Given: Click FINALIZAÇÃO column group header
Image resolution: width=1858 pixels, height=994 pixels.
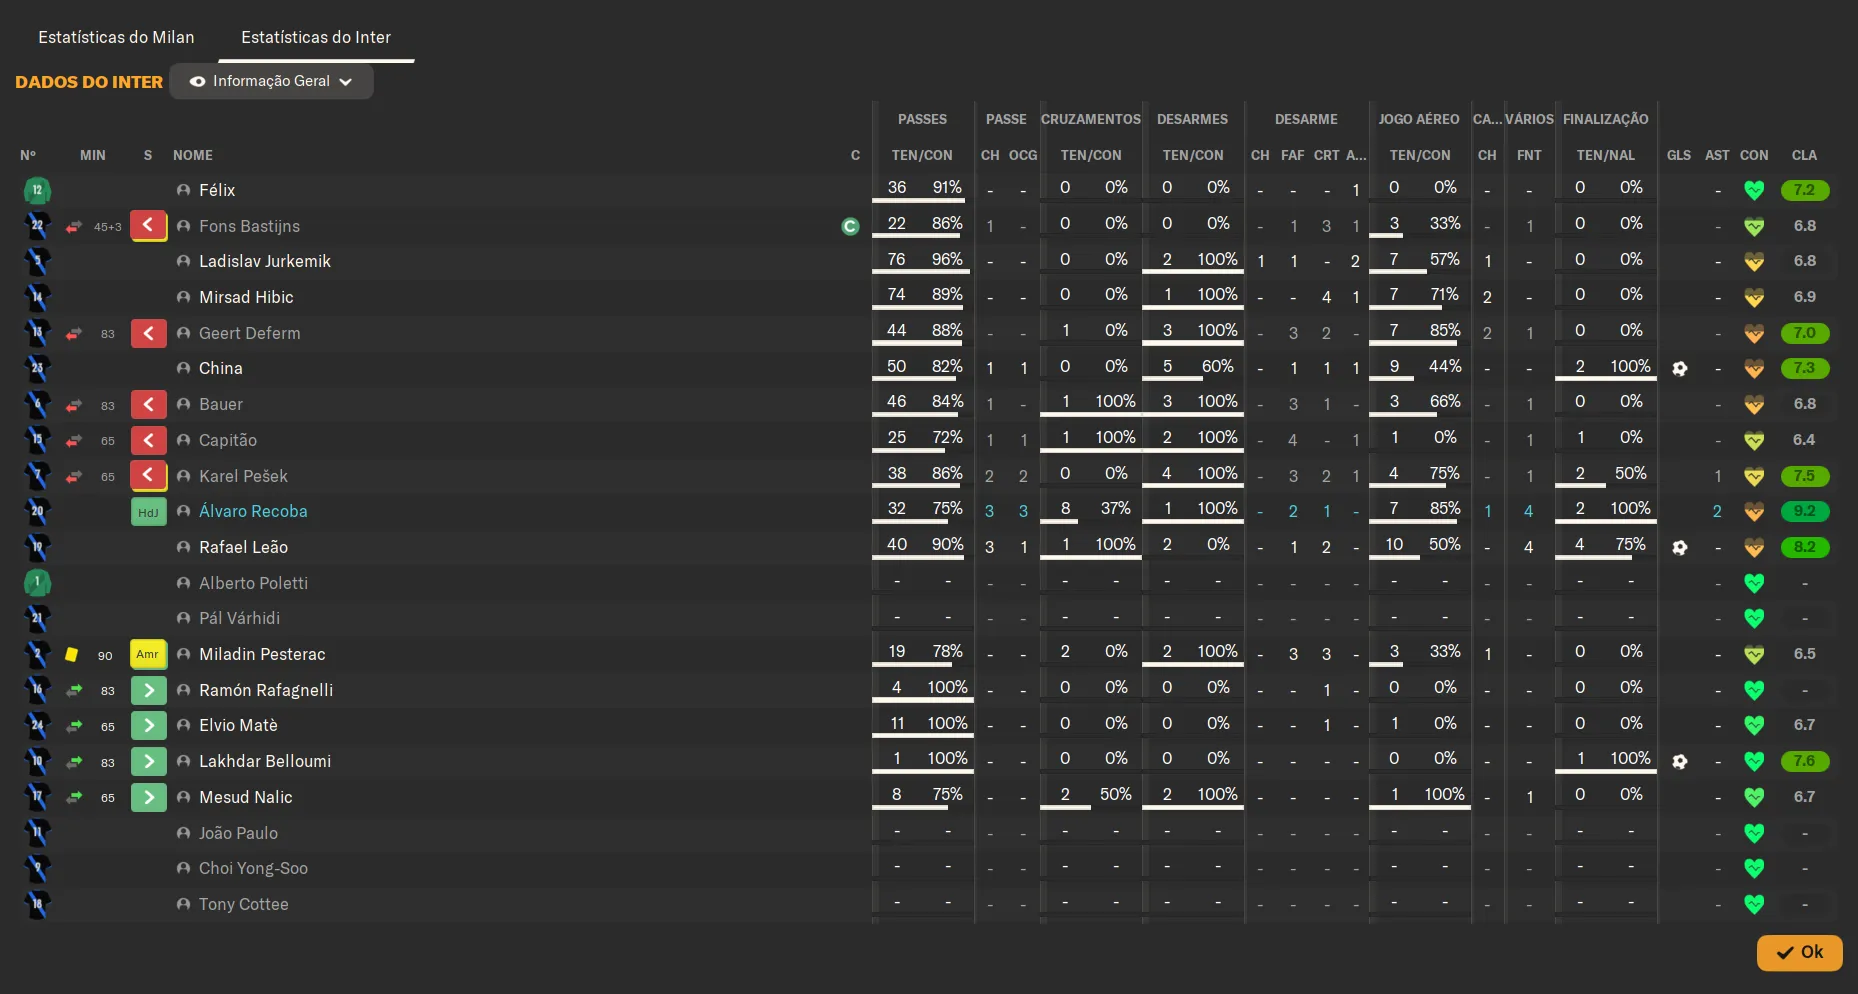Looking at the screenshot, I should [1605, 119].
